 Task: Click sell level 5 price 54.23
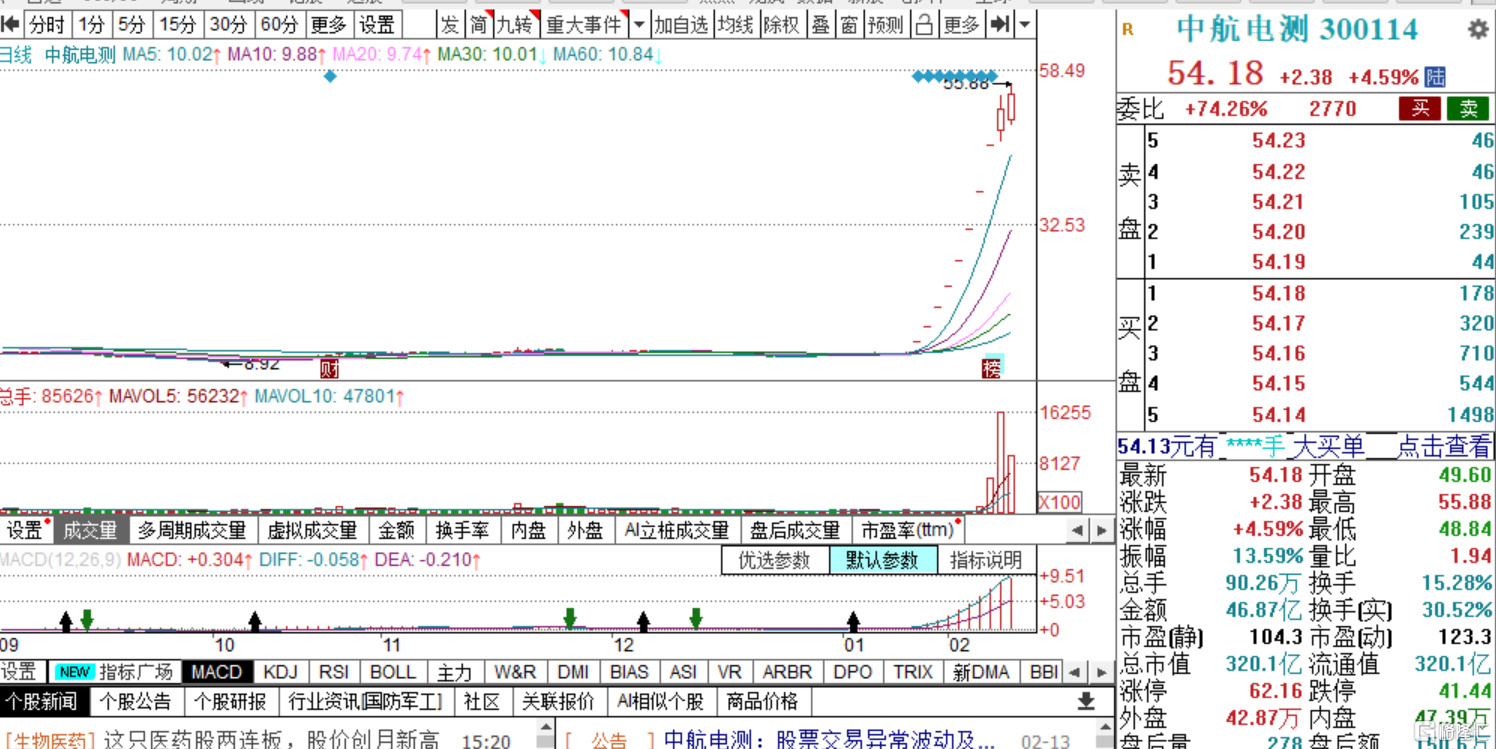[1278, 140]
